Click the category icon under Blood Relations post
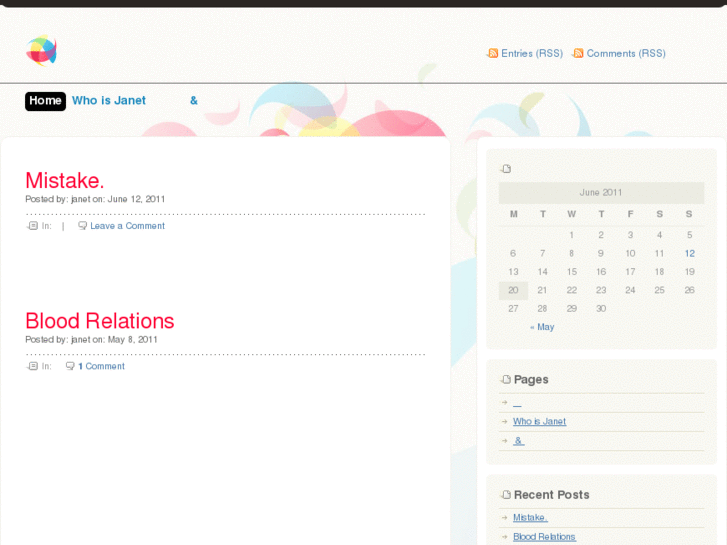Viewport: 727px width, 545px height. [x=32, y=366]
